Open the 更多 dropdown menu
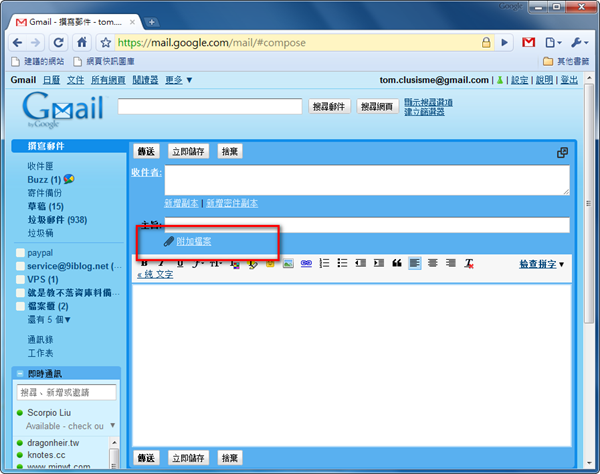Image resolution: width=600 pixels, height=474 pixels. 178,80
